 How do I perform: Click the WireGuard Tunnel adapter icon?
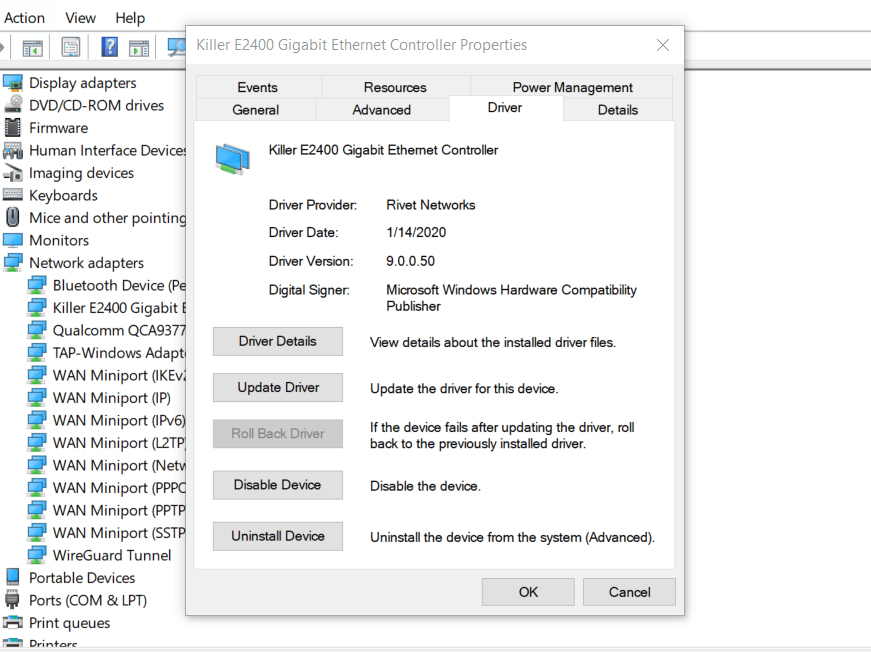pyautogui.click(x=37, y=555)
